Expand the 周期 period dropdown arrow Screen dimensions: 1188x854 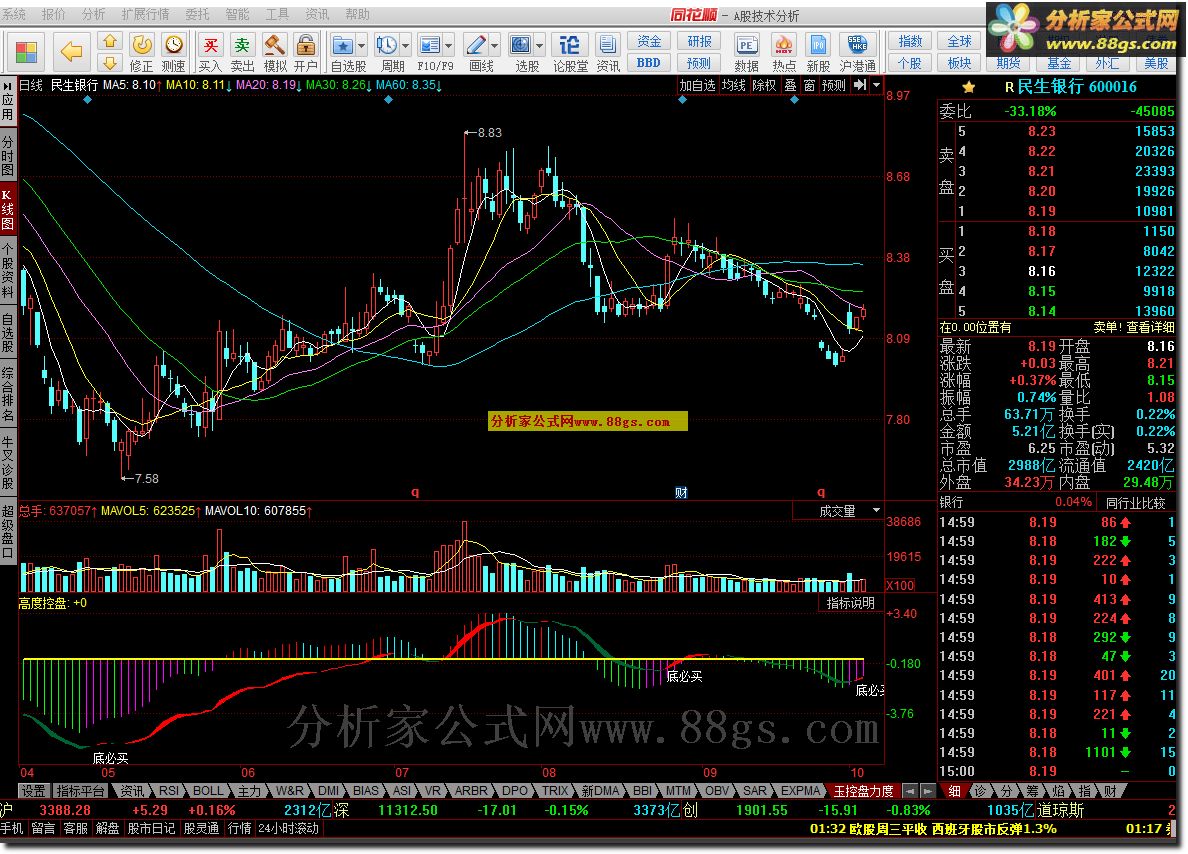pyautogui.click(x=406, y=45)
